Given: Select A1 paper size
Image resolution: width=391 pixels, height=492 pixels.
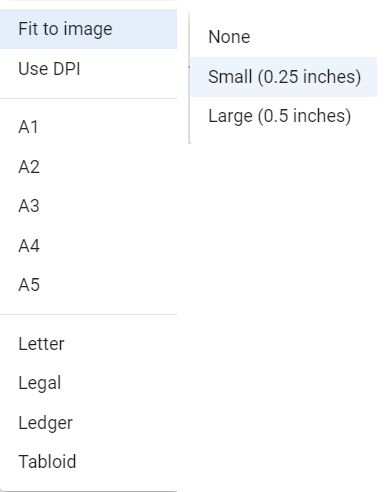Looking at the screenshot, I should tap(88, 127).
